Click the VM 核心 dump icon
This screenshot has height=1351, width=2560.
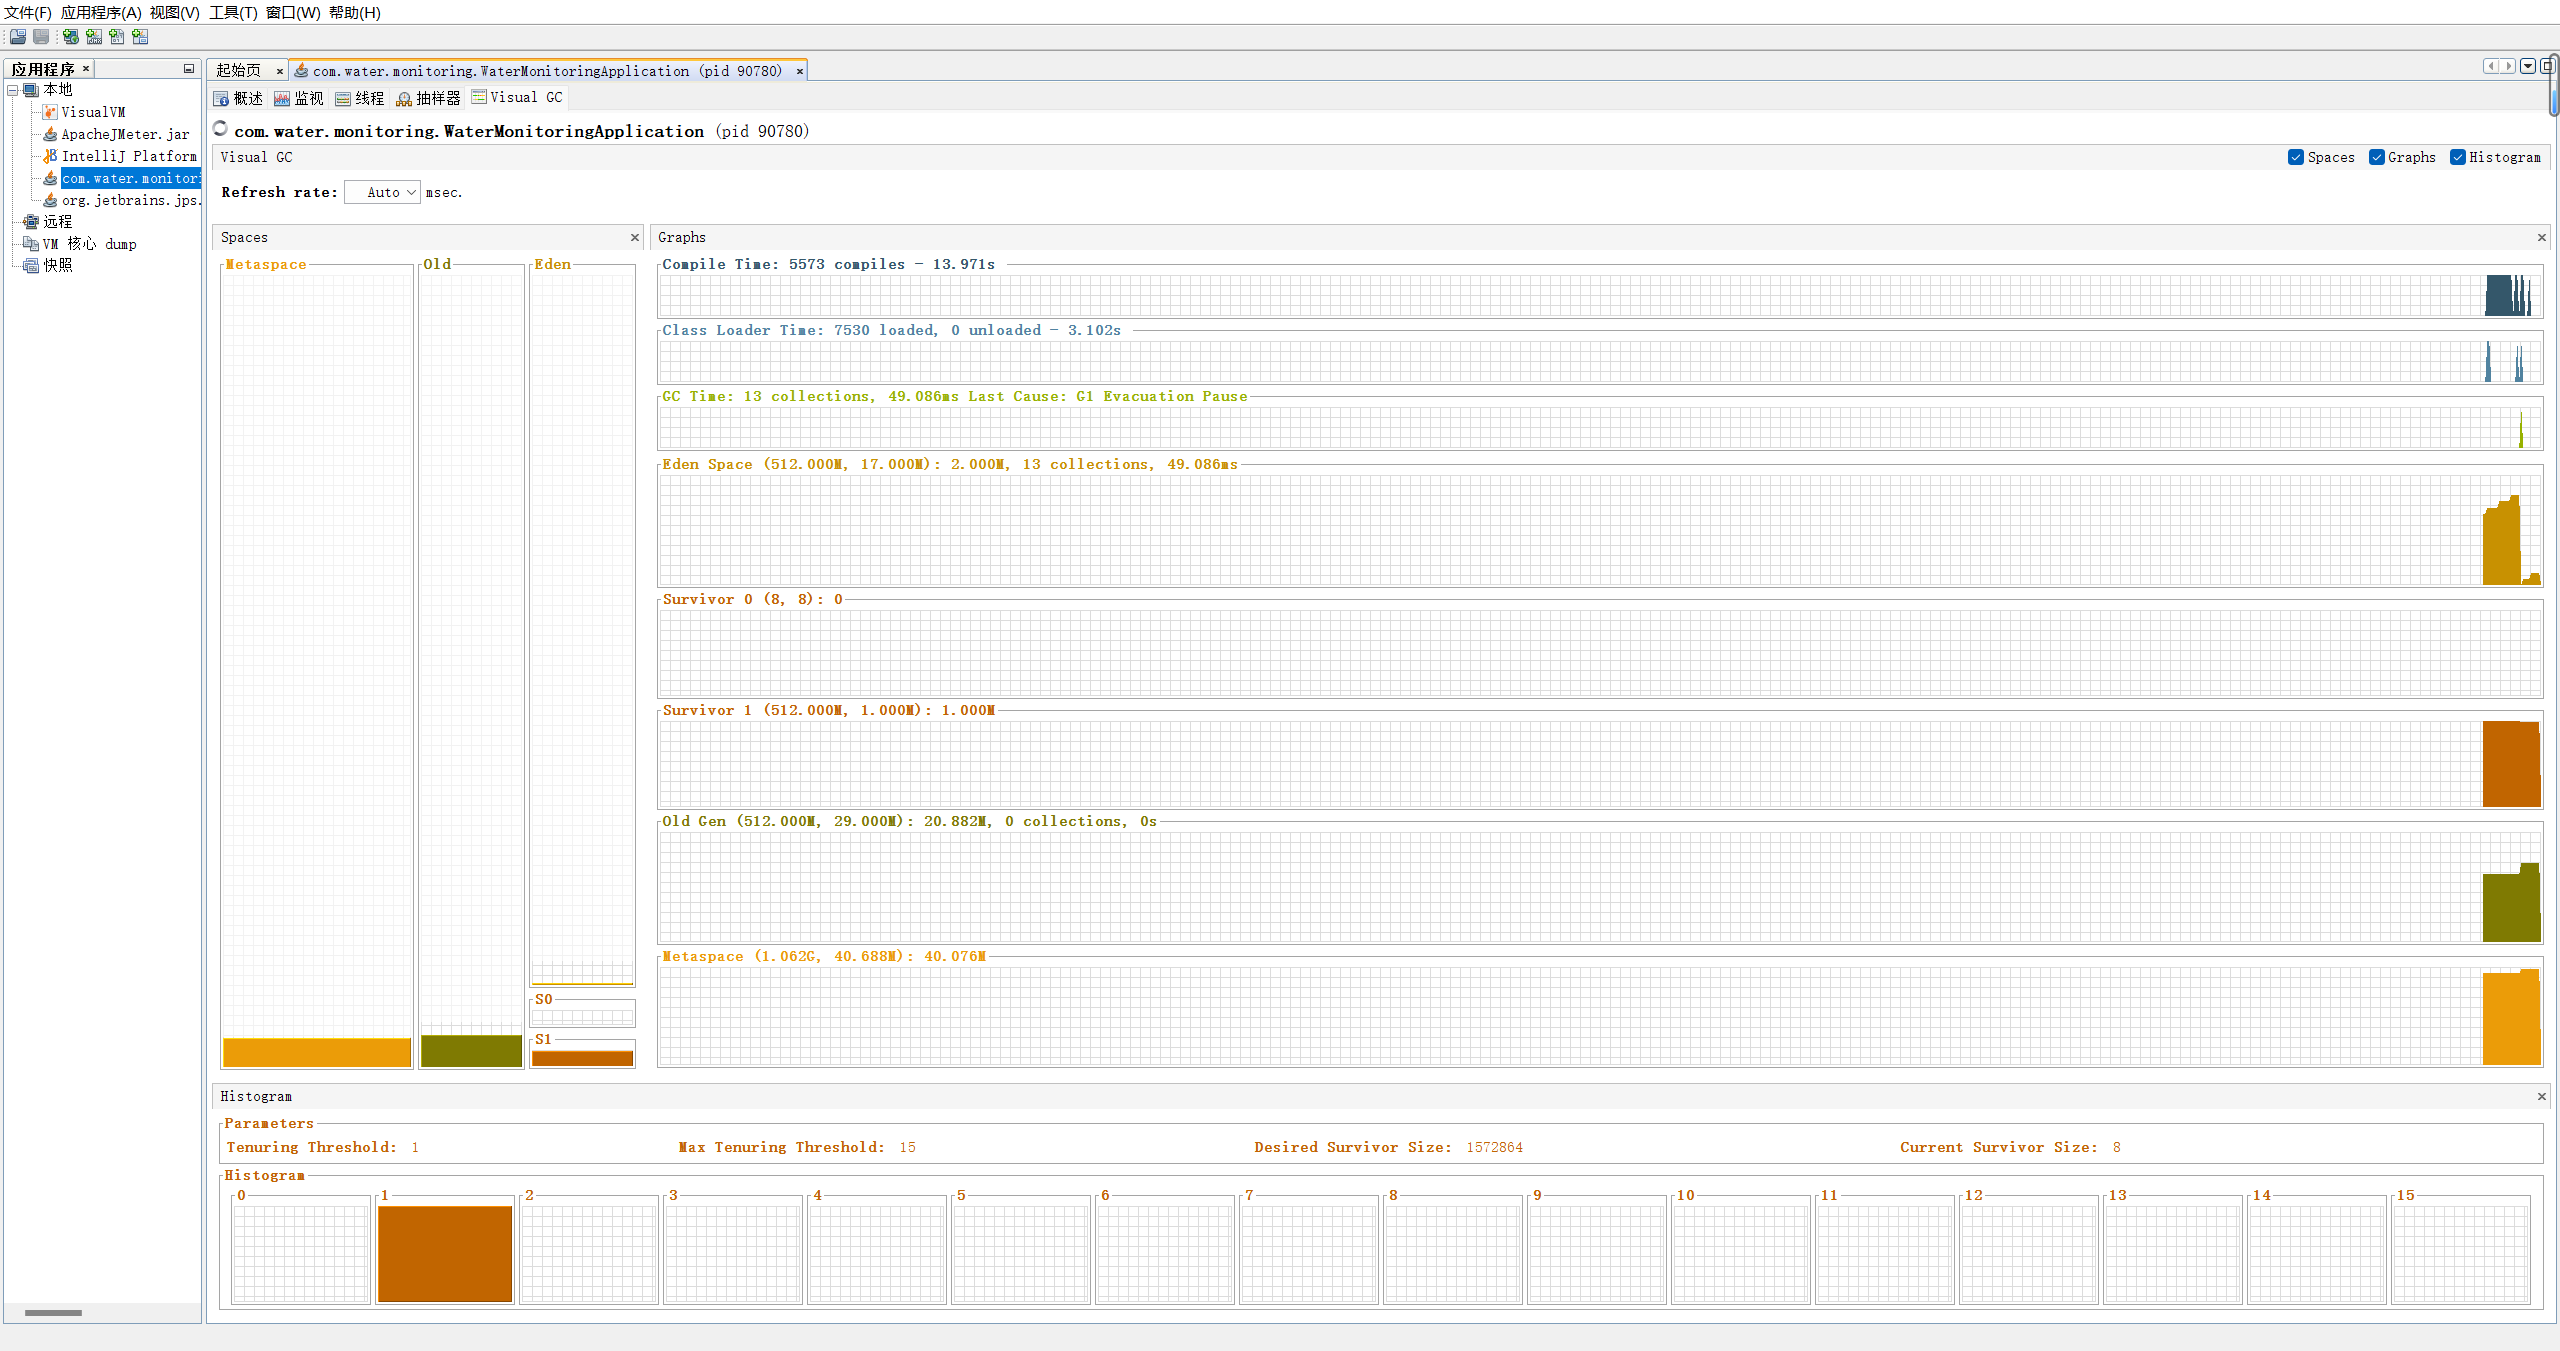31,244
